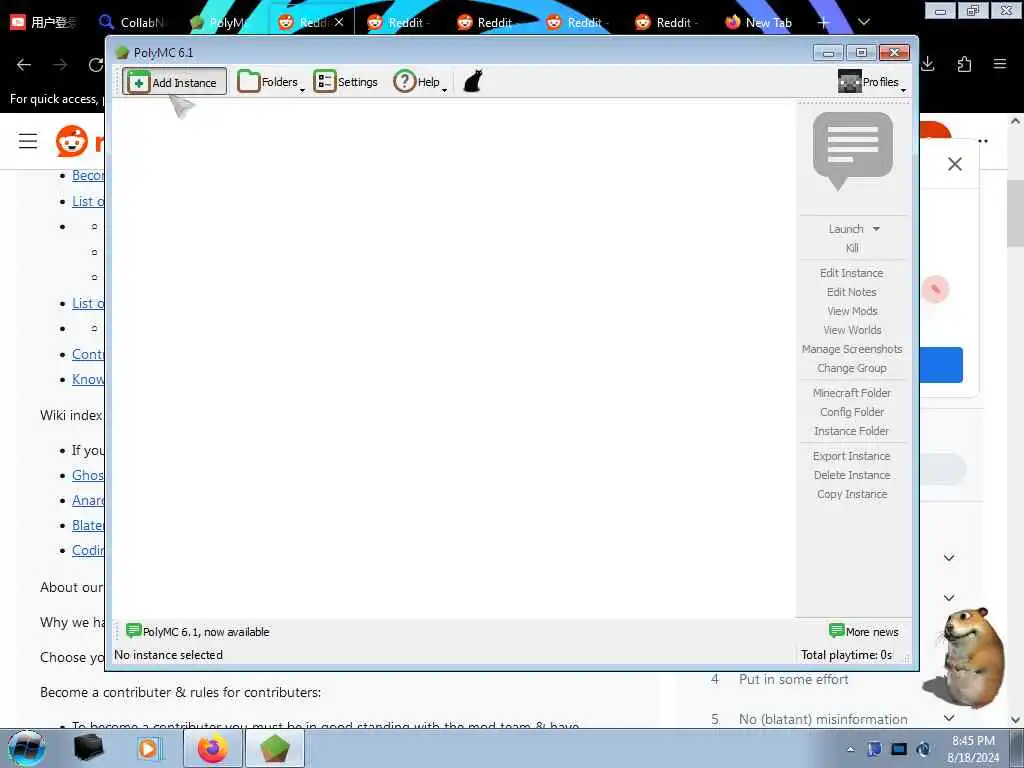Open browser extensions puzzle icon
This screenshot has width=1024, height=768.
964,64
